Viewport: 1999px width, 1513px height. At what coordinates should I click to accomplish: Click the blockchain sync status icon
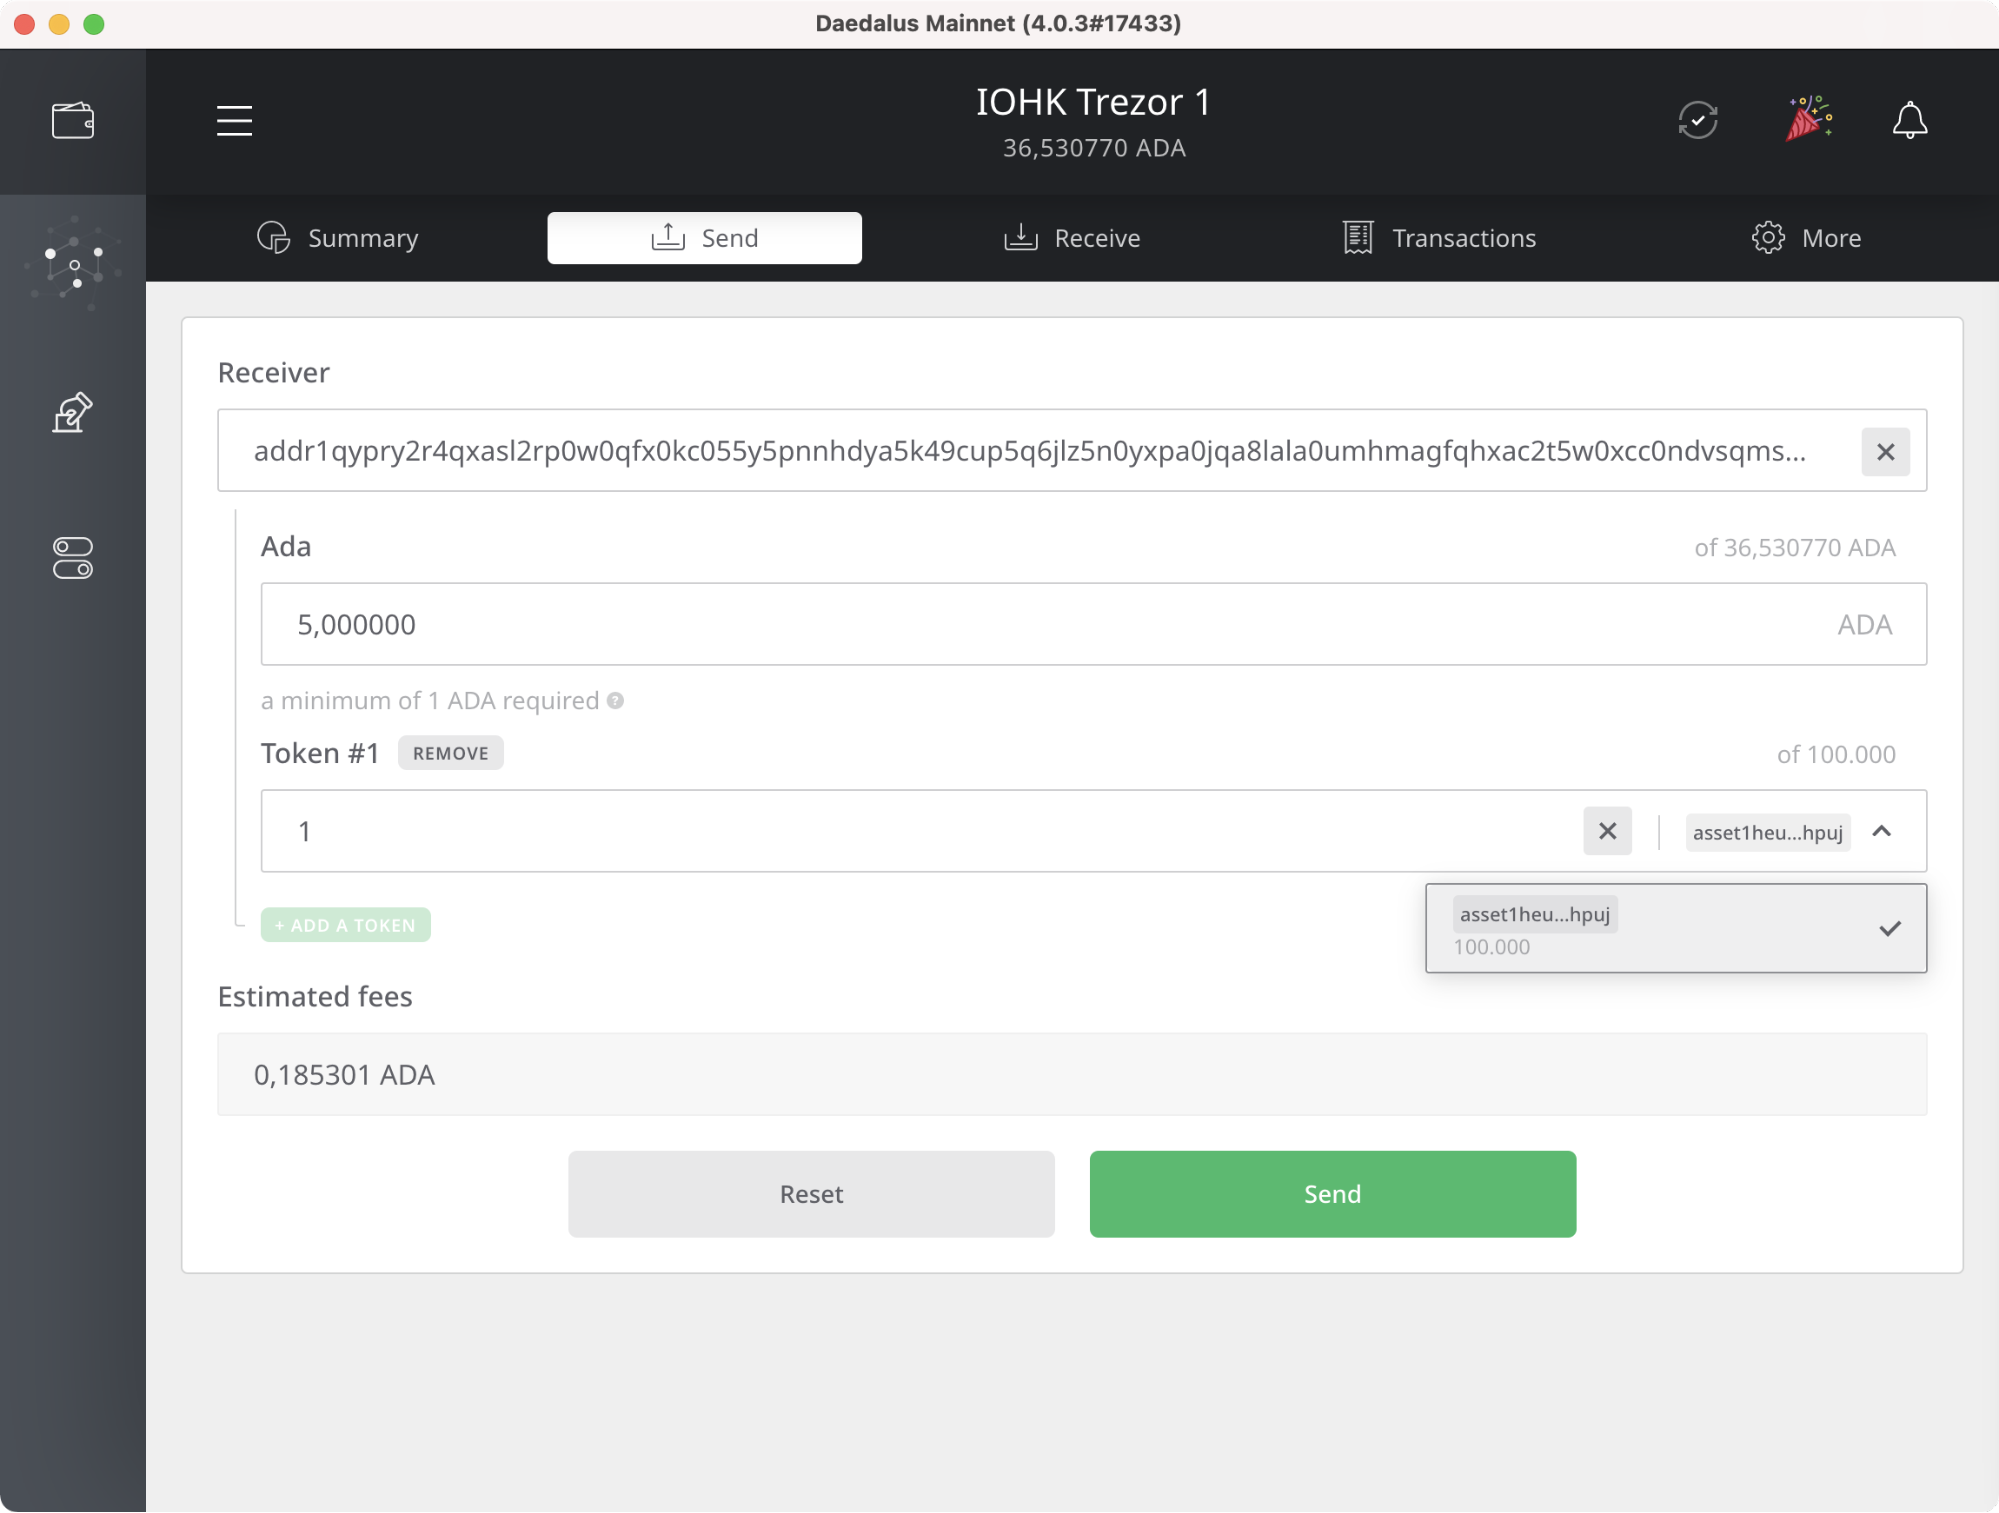[x=1697, y=121]
